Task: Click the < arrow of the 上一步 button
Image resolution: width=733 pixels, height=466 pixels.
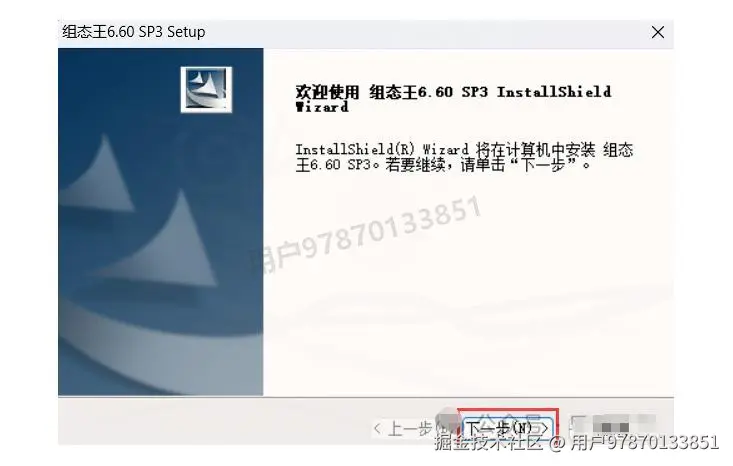Action: 377,428
